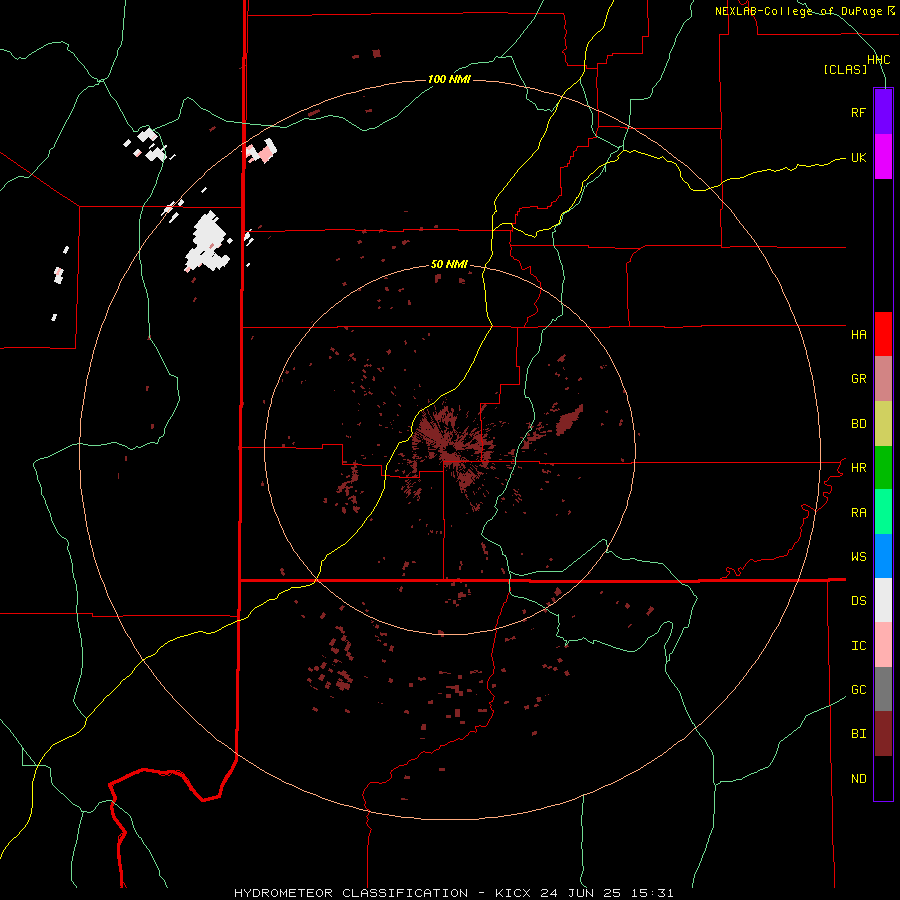This screenshot has height=900, width=900.
Task: Click the ND legend label
Action: [x=858, y=779]
